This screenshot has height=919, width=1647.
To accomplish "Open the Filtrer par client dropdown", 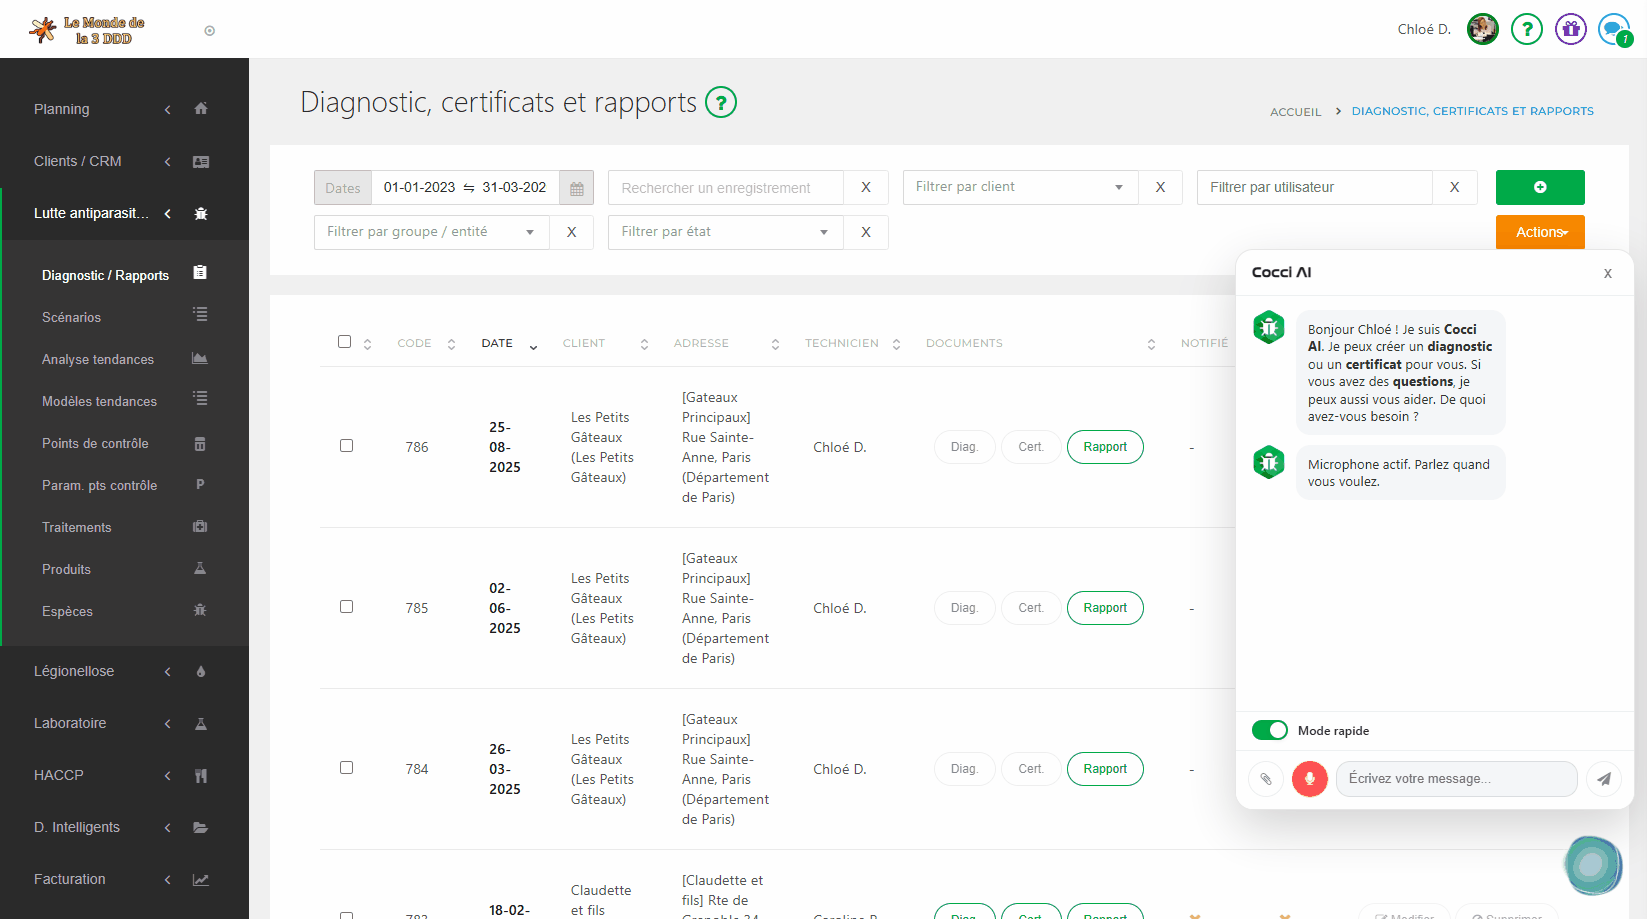I will click(x=1020, y=187).
